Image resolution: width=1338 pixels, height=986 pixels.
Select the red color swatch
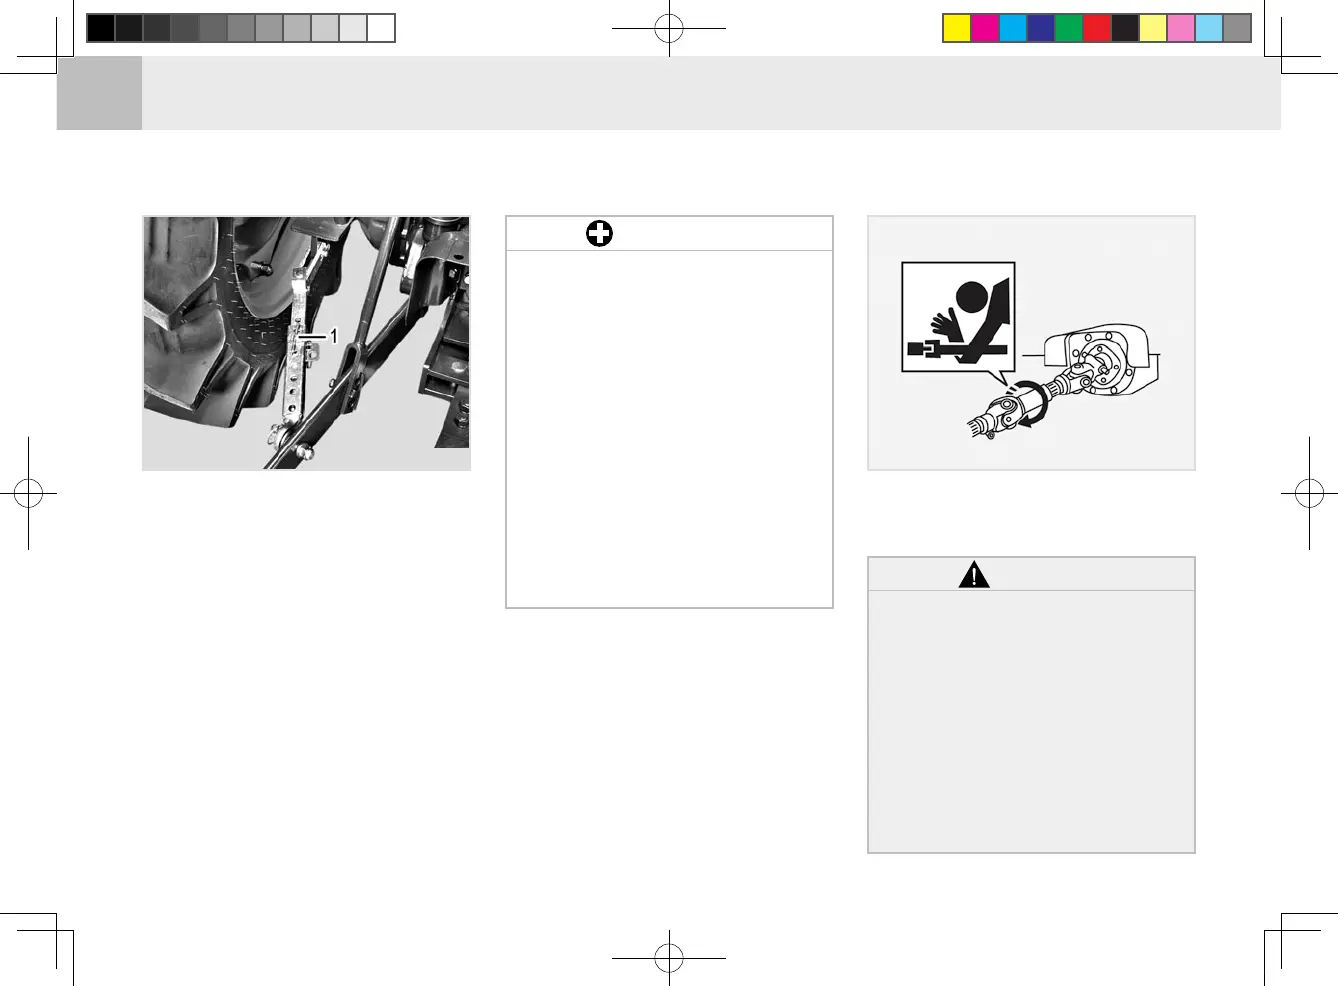[1097, 28]
